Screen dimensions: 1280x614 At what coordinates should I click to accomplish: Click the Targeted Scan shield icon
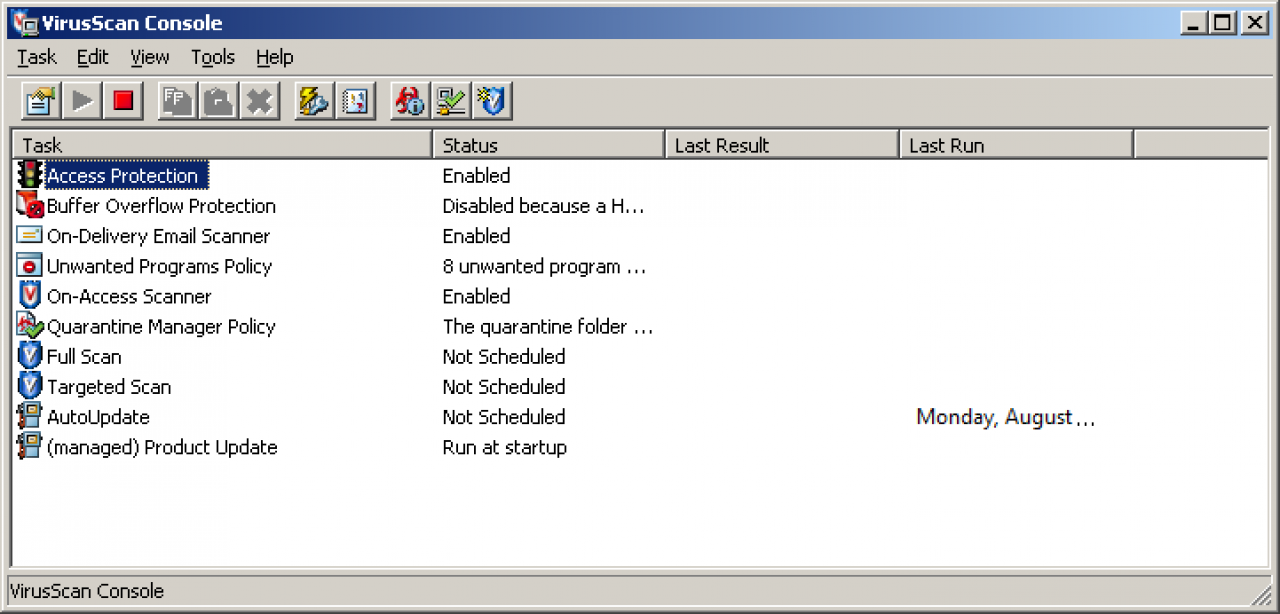tap(30, 386)
